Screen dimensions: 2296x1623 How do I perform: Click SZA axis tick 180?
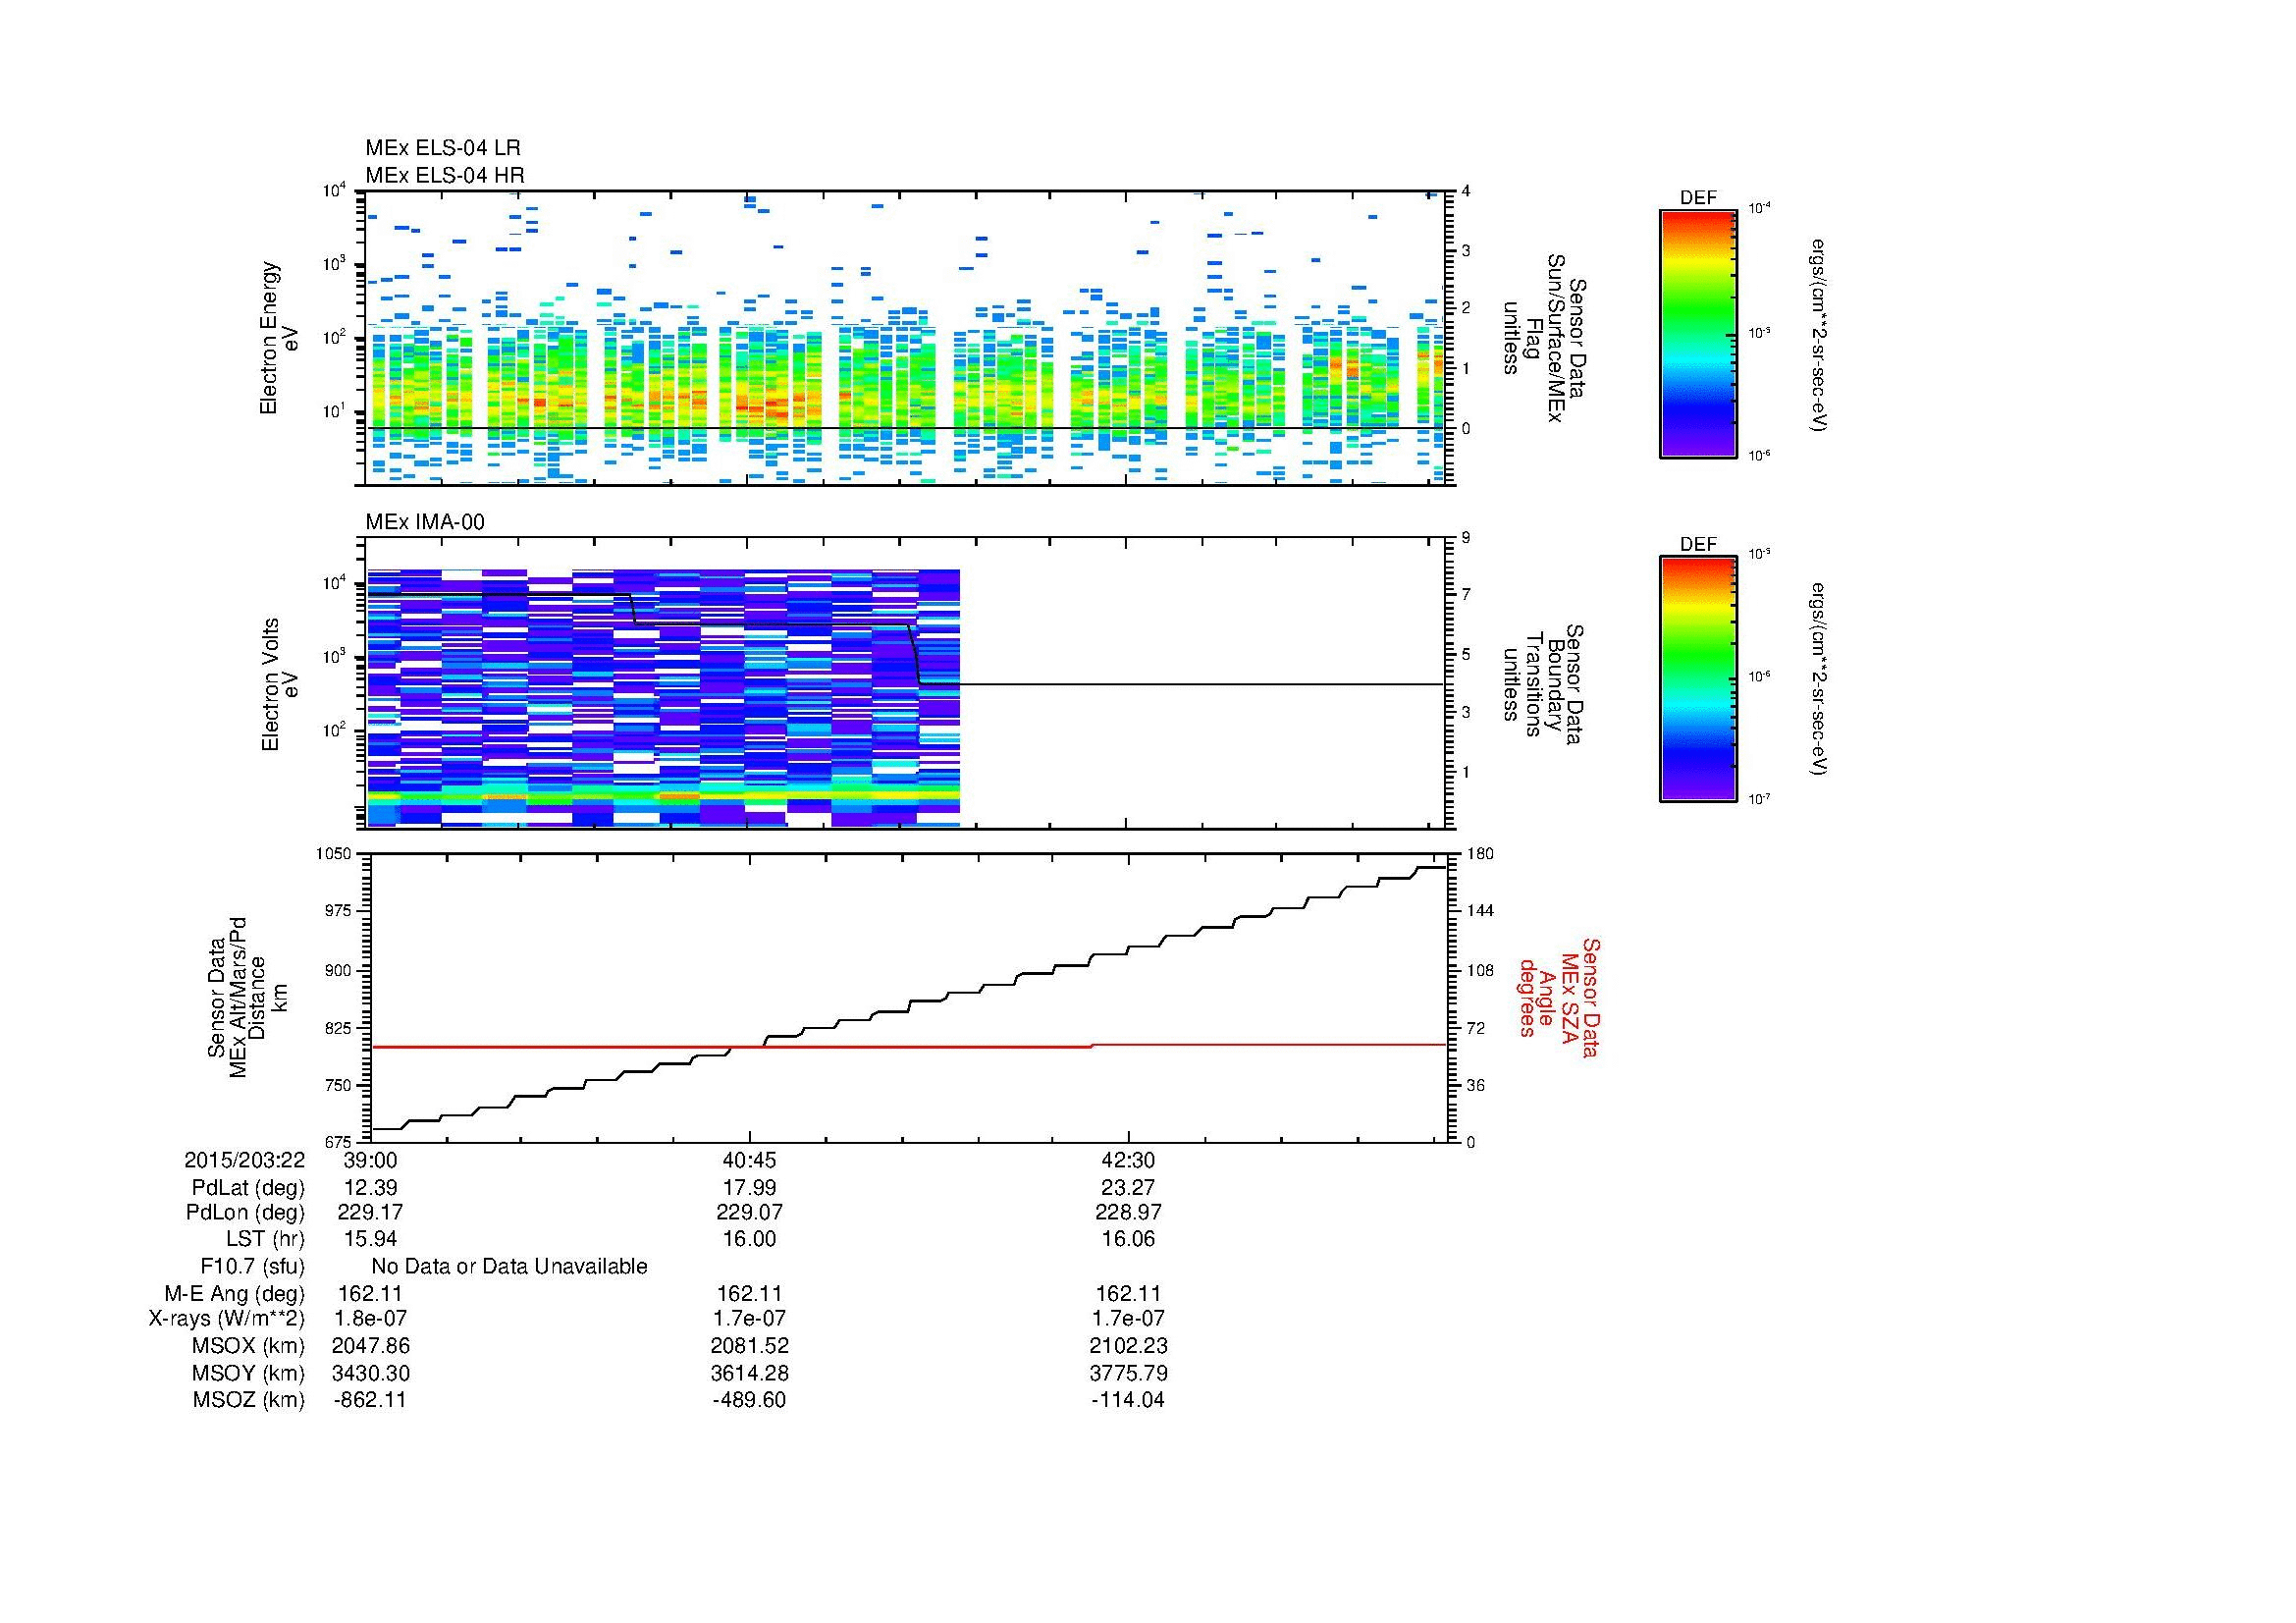1478,853
